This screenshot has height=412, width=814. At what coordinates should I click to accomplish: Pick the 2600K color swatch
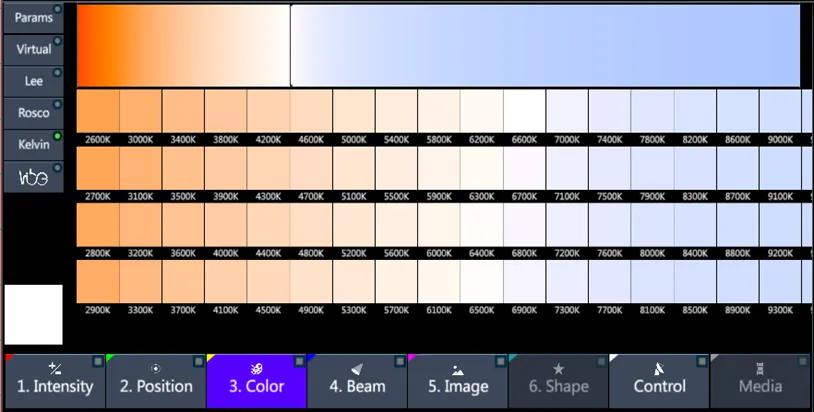[98, 111]
